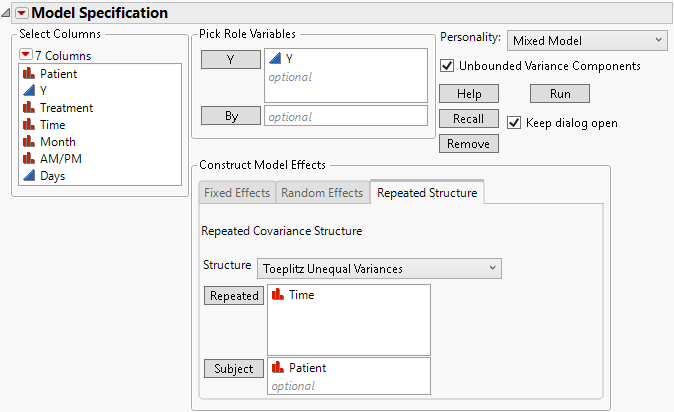Screen dimensions: 674x412
Task: Click the Time icon in Repeated box
Action: click(278, 296)
